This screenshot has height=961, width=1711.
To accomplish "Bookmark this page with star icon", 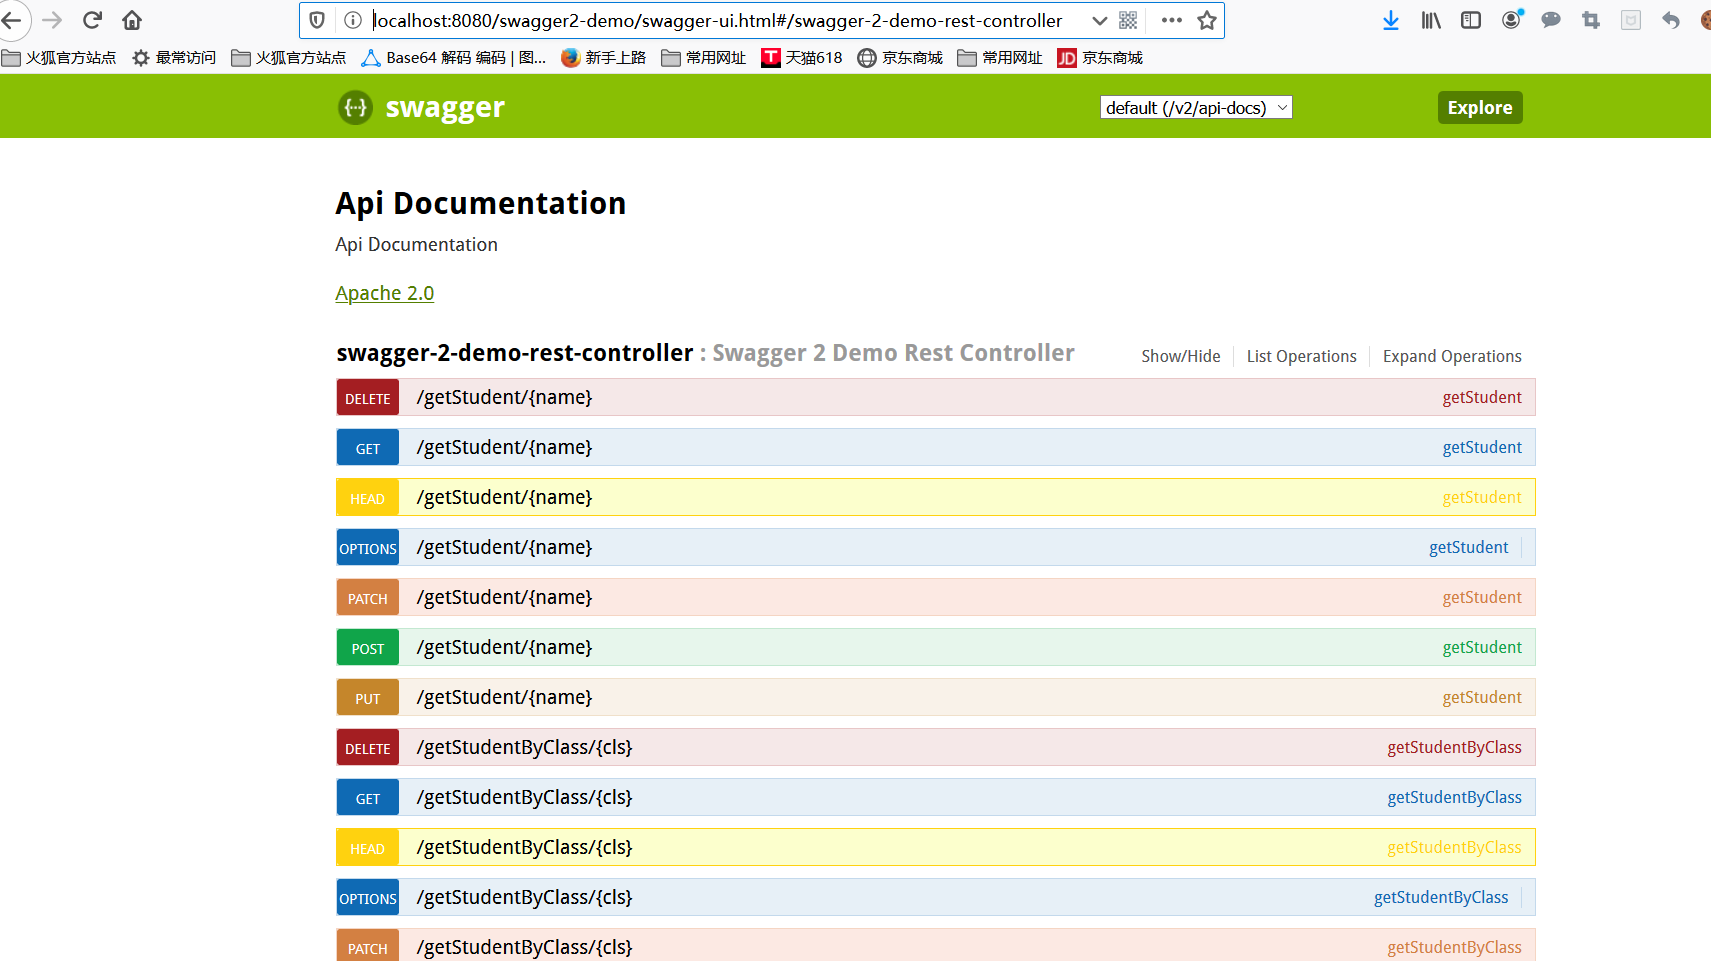I will 1207,20.
